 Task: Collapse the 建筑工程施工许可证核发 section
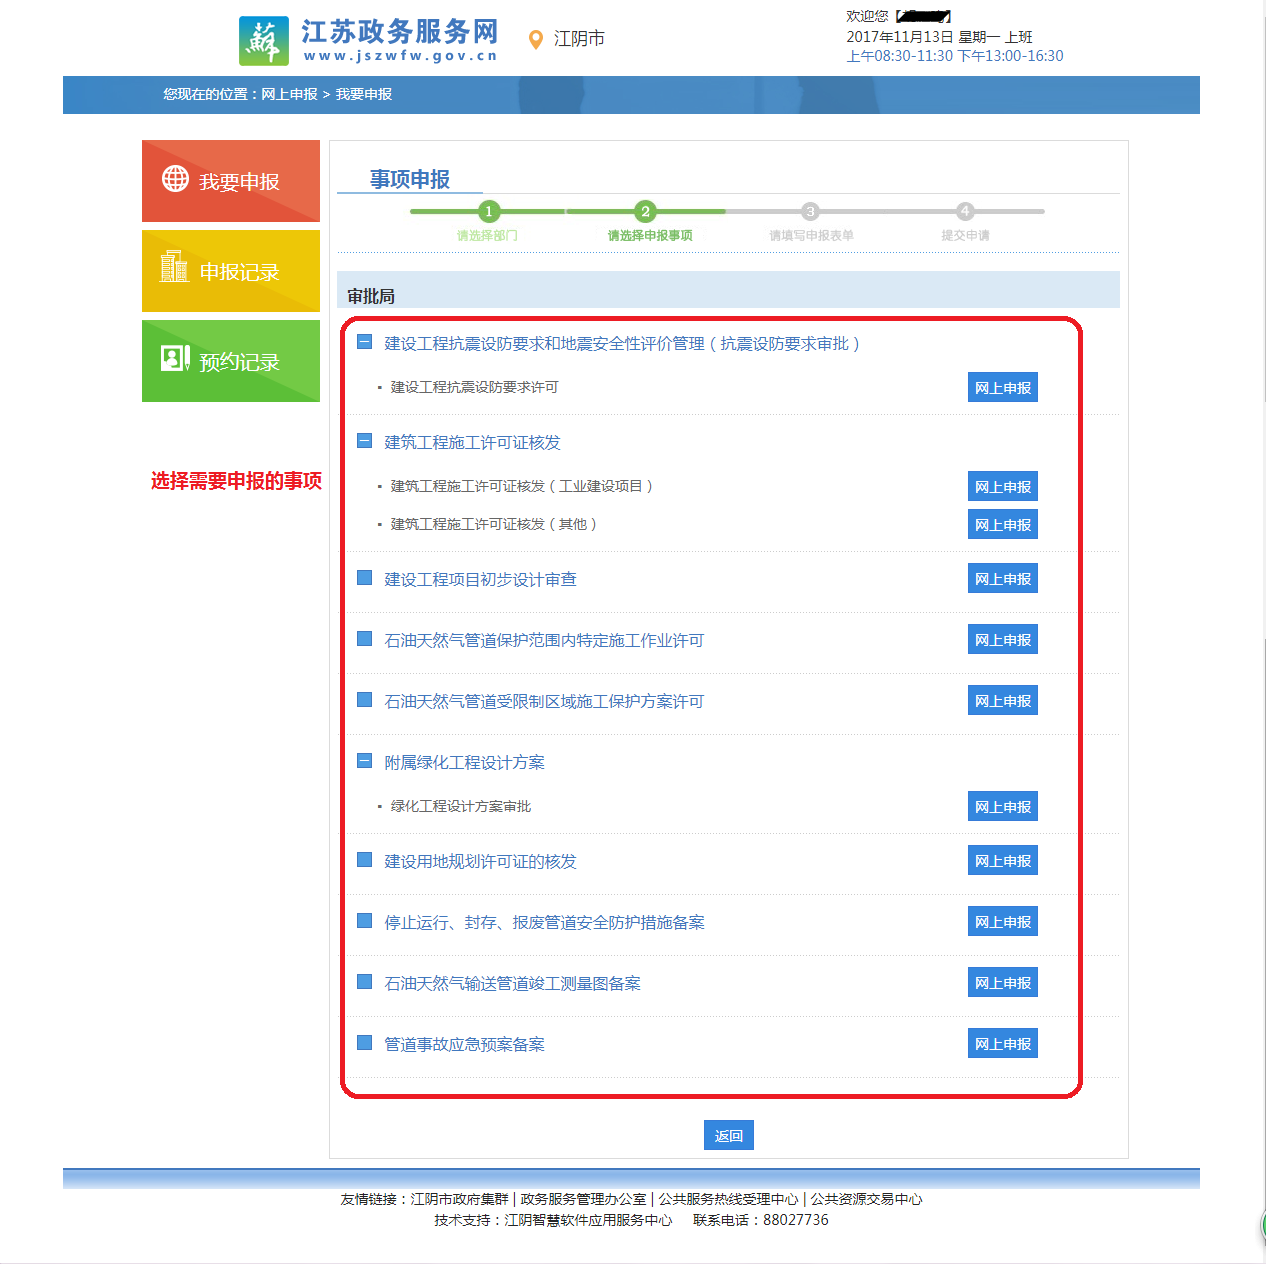point(365,441)
